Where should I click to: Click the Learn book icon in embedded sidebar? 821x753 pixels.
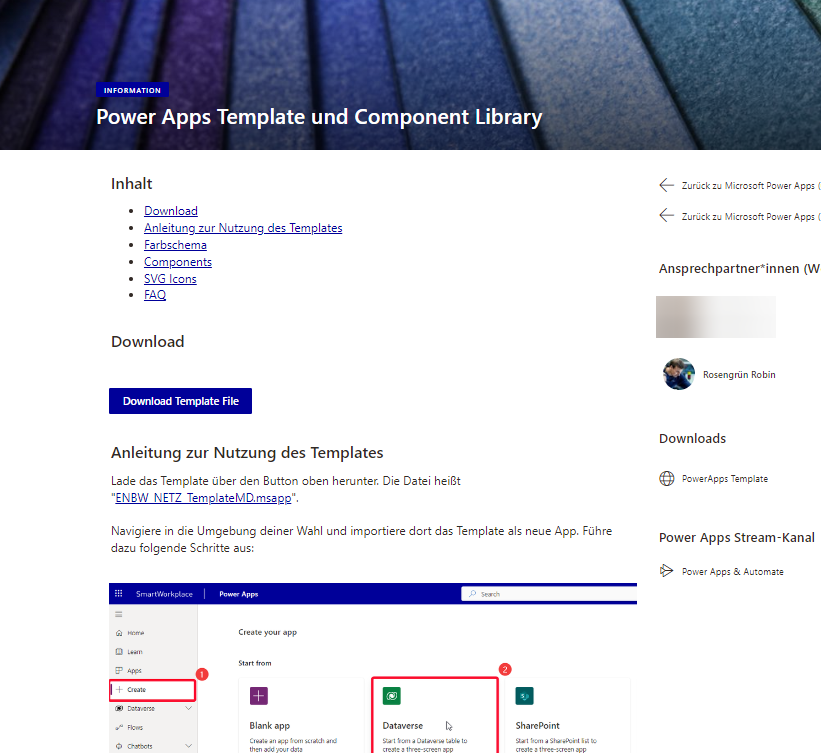(119, 651)
